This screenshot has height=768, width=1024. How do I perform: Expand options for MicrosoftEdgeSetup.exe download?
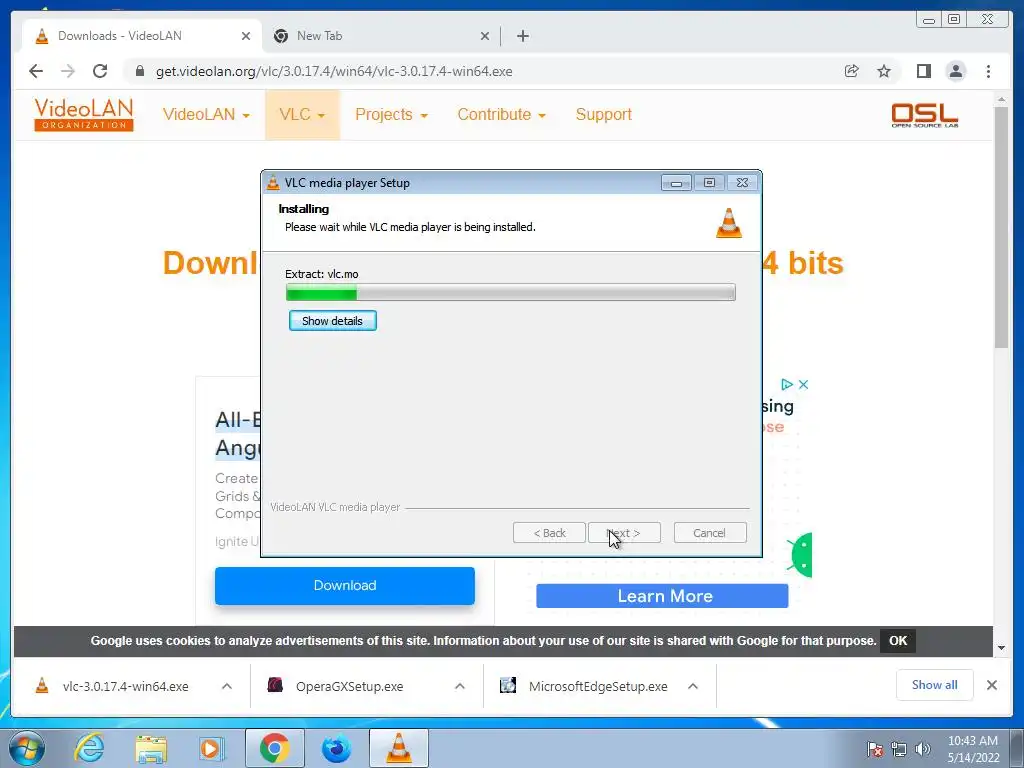tap(693, 686)
